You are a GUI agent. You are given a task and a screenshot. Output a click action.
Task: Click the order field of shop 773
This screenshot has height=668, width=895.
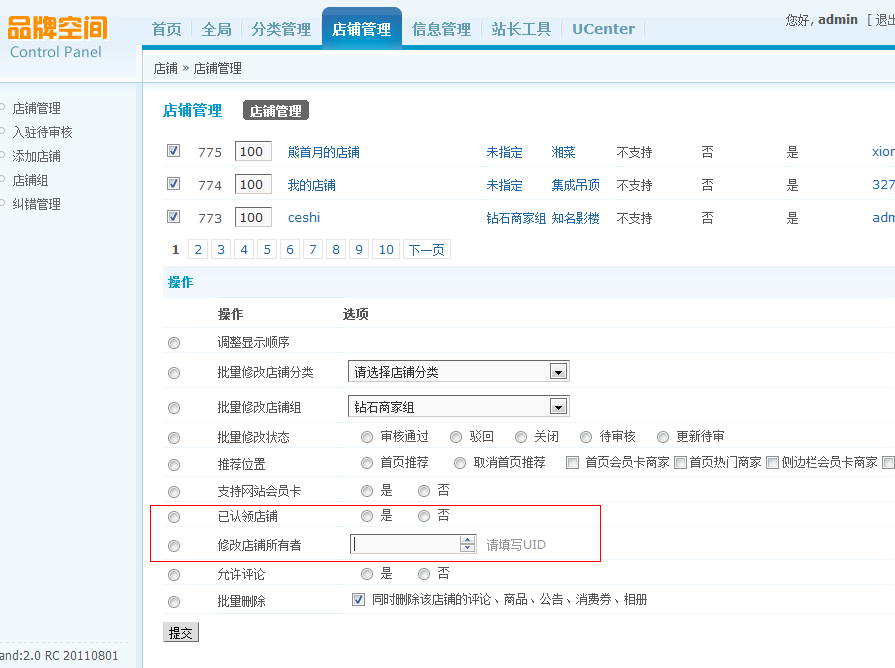point(253,218)
